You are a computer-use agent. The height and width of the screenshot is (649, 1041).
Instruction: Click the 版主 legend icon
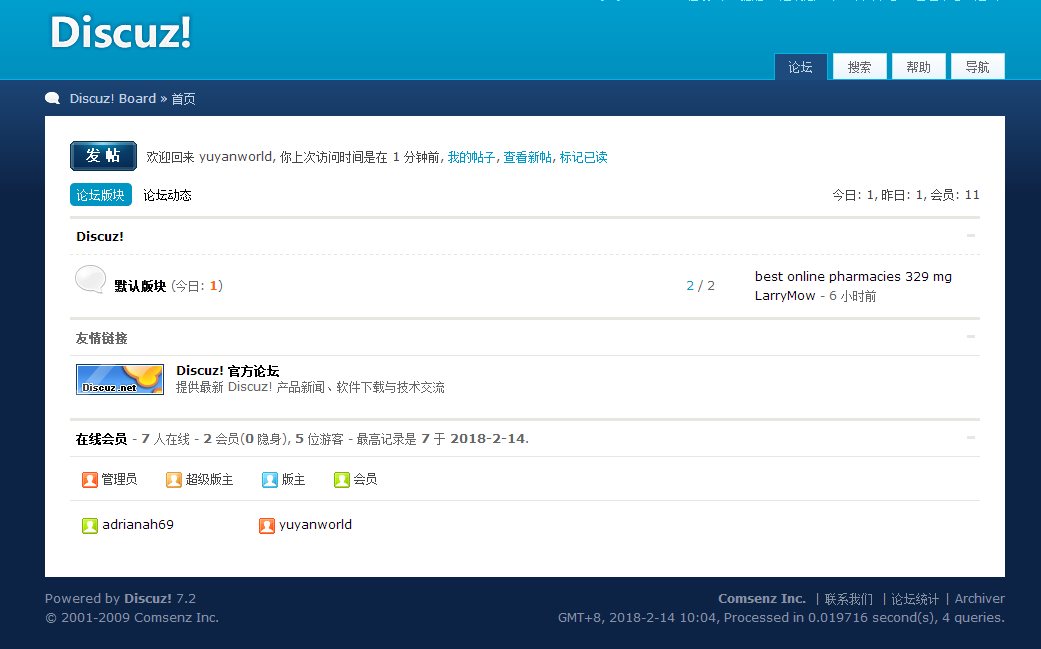point(270,480)
